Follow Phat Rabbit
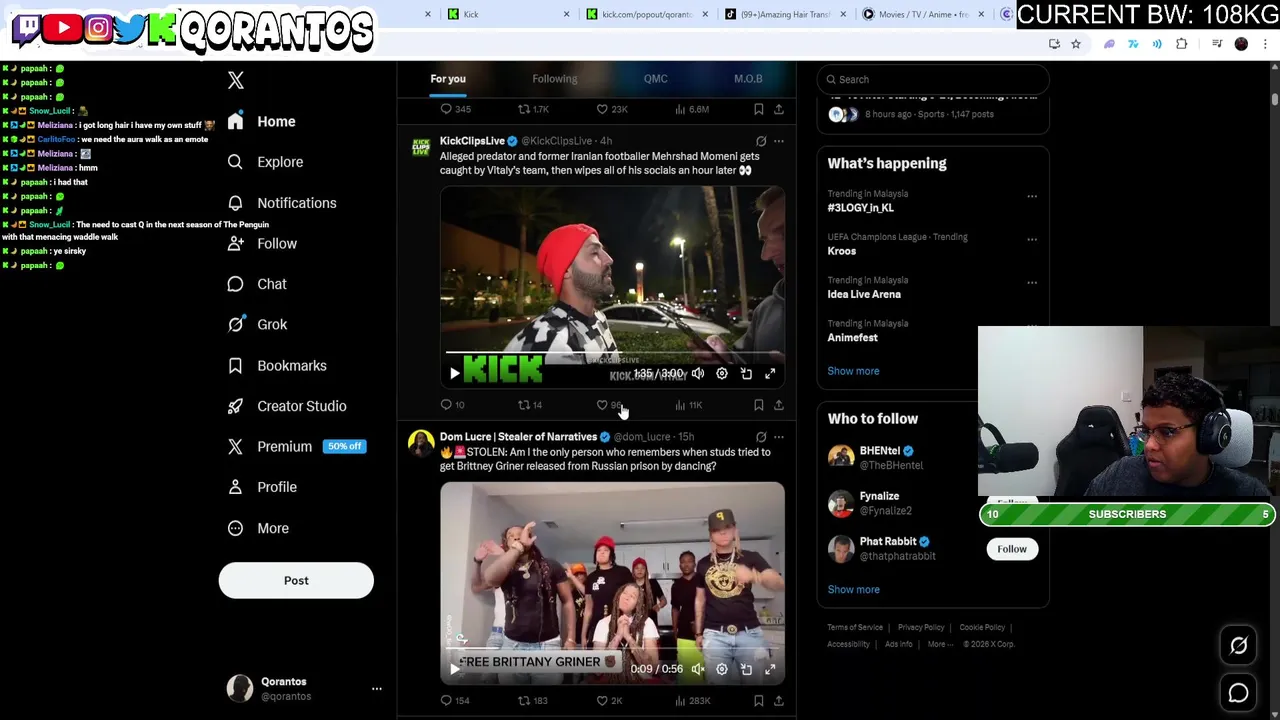Image resolution: width=1280 pixels, height=720 pixels. click(1012, 549)
